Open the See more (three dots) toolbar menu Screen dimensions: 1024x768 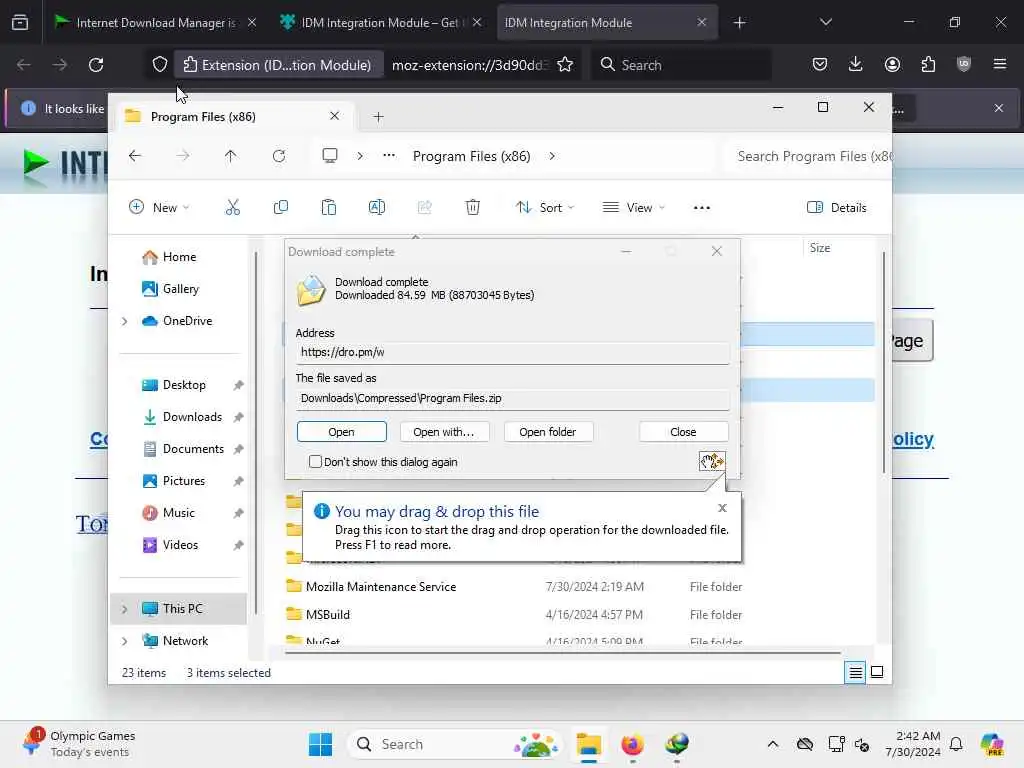[701, 208]
